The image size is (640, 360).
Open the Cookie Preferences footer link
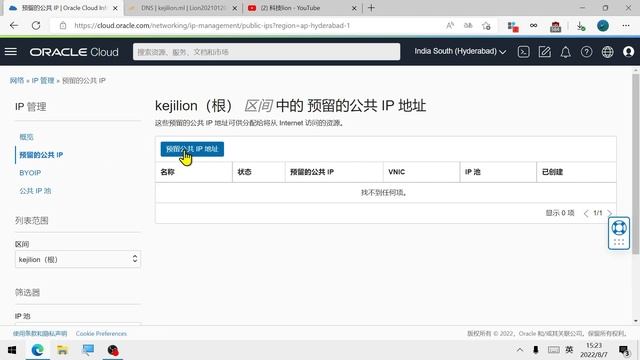pos(101,333)
